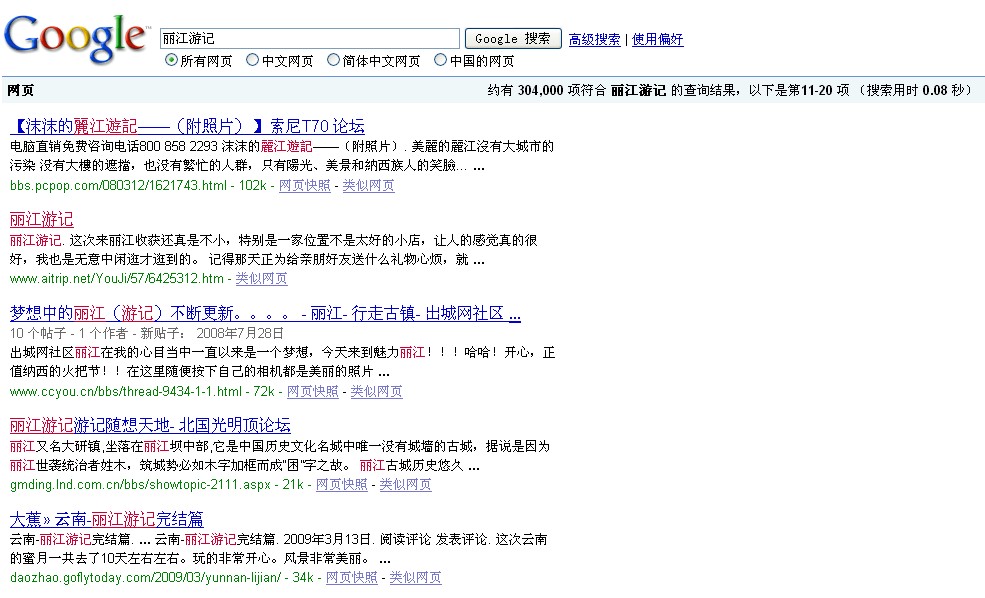Open the 高级搜索 link

(594, 39)
